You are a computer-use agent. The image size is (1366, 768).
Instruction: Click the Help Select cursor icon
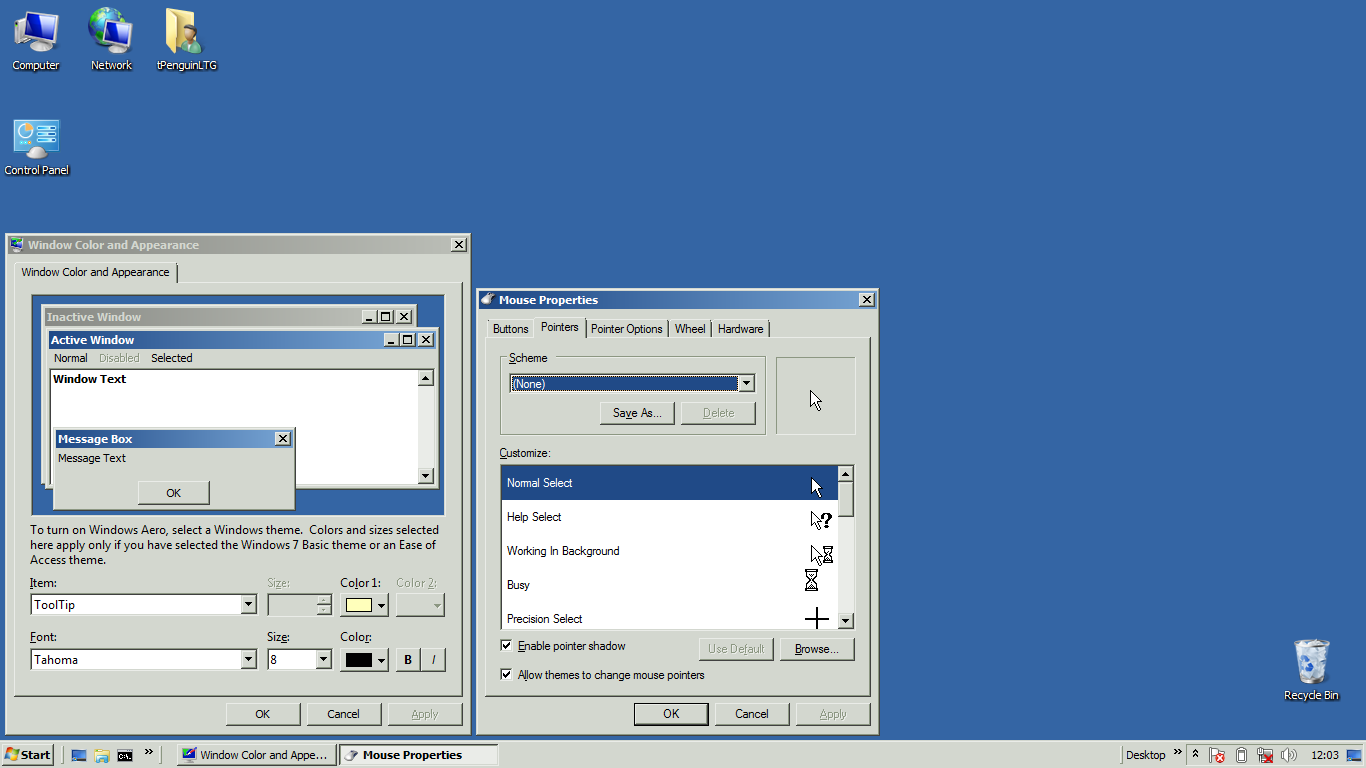(x=820, y=519)
